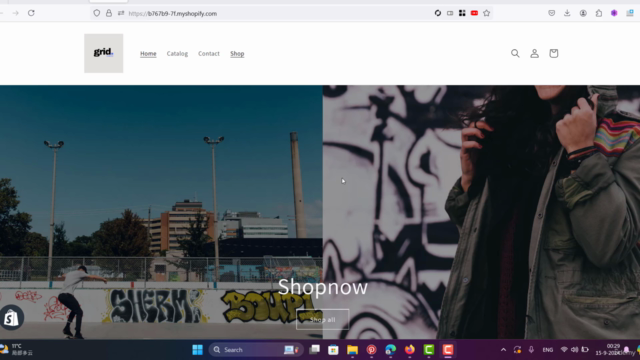Image resolution: width=640 pixels, height=360 pixels.
Task: Open the green Camtasia taskbar icon
Action: click(429, 350)
